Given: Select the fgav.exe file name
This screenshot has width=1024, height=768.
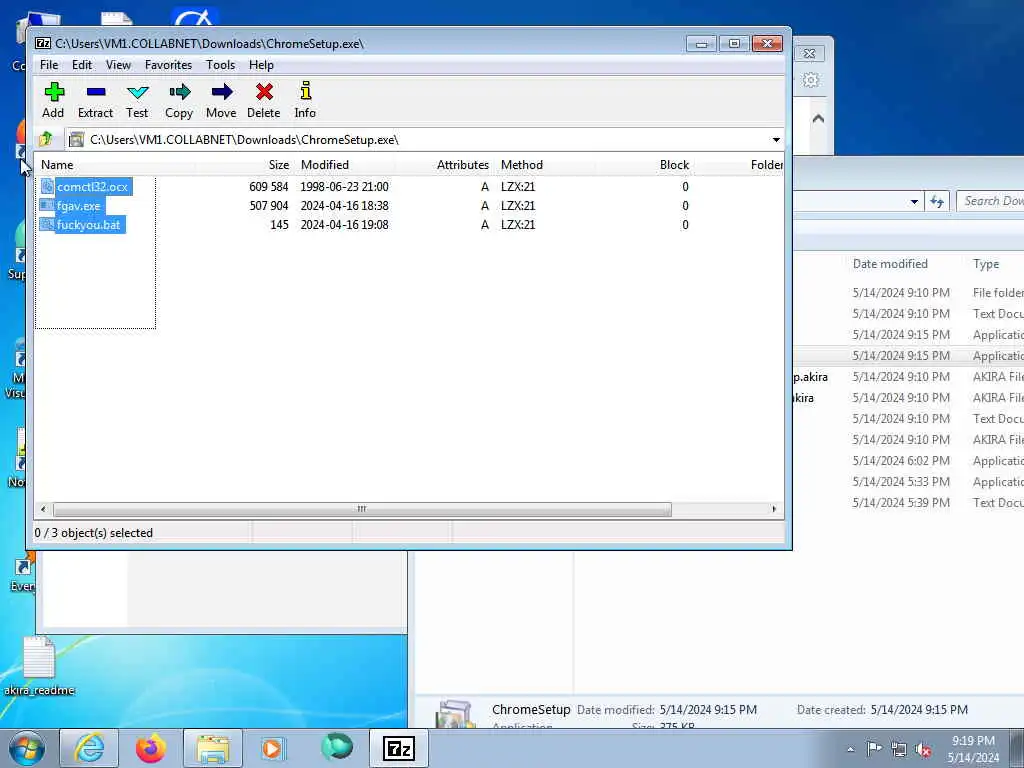Looking at the screenshot, I should pyautogui.click(x=78, y=206).
